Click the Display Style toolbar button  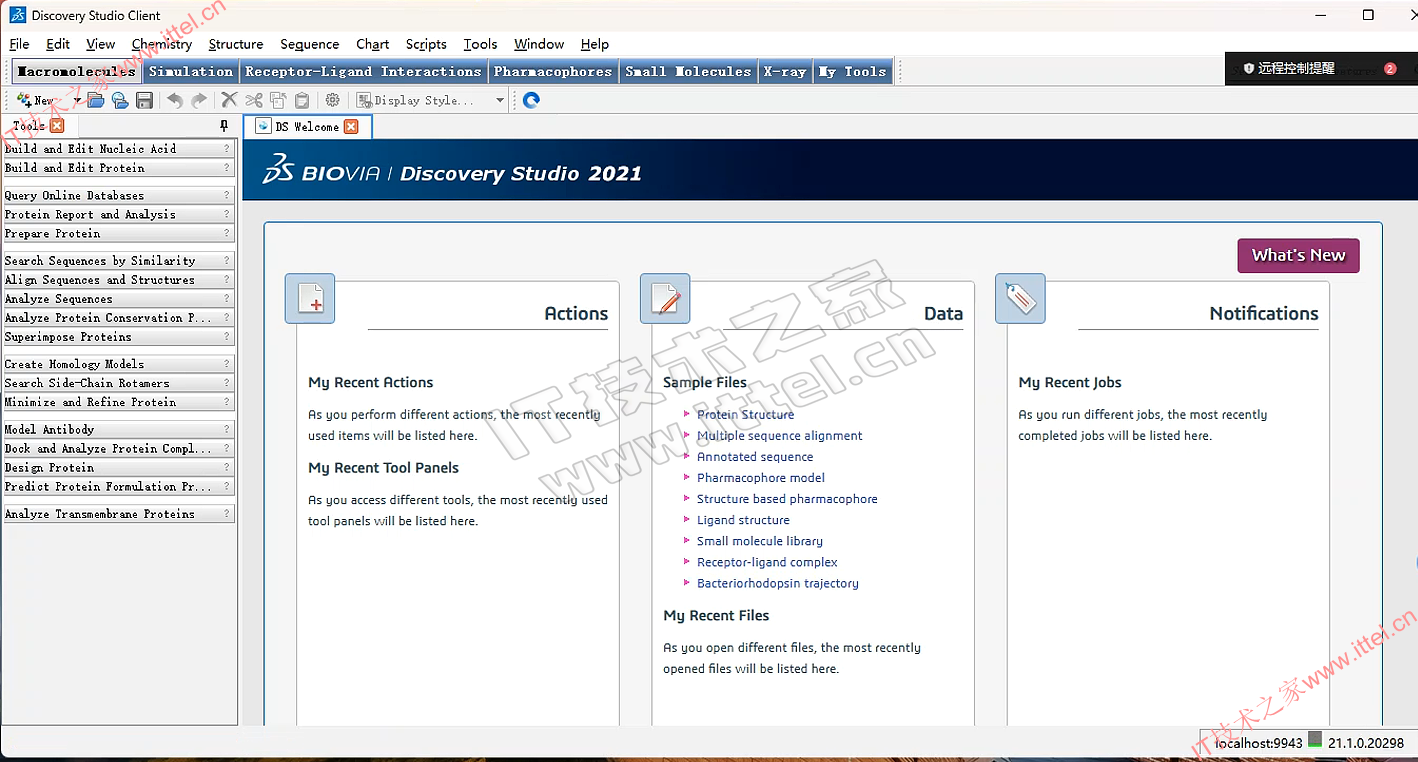click(422, 100)
